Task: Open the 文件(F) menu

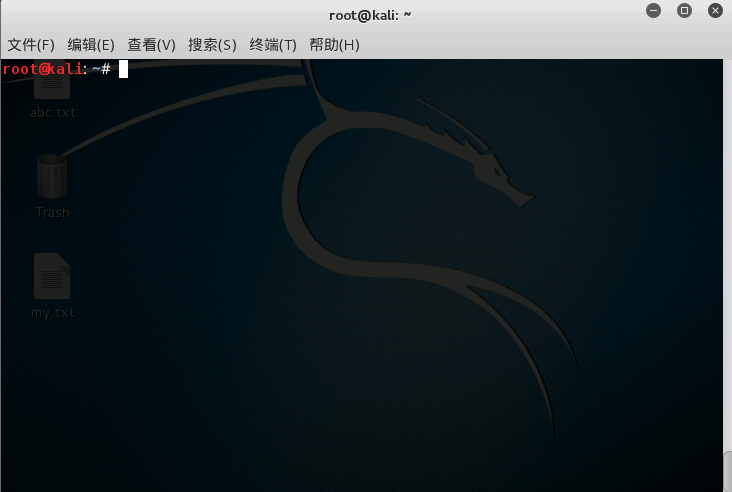Action: (x=31, y=45)
